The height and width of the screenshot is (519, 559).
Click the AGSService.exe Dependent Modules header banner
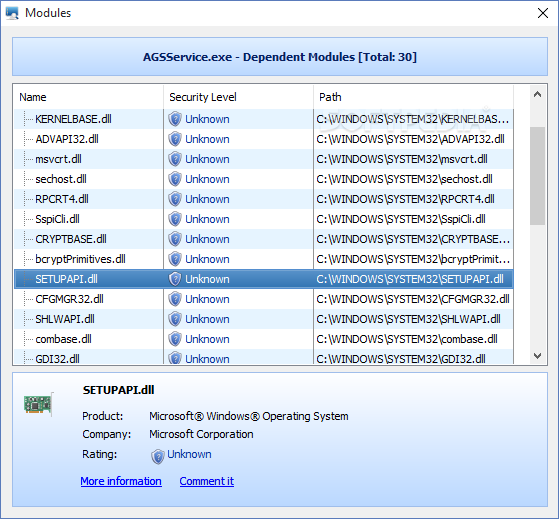click(280, 57)
